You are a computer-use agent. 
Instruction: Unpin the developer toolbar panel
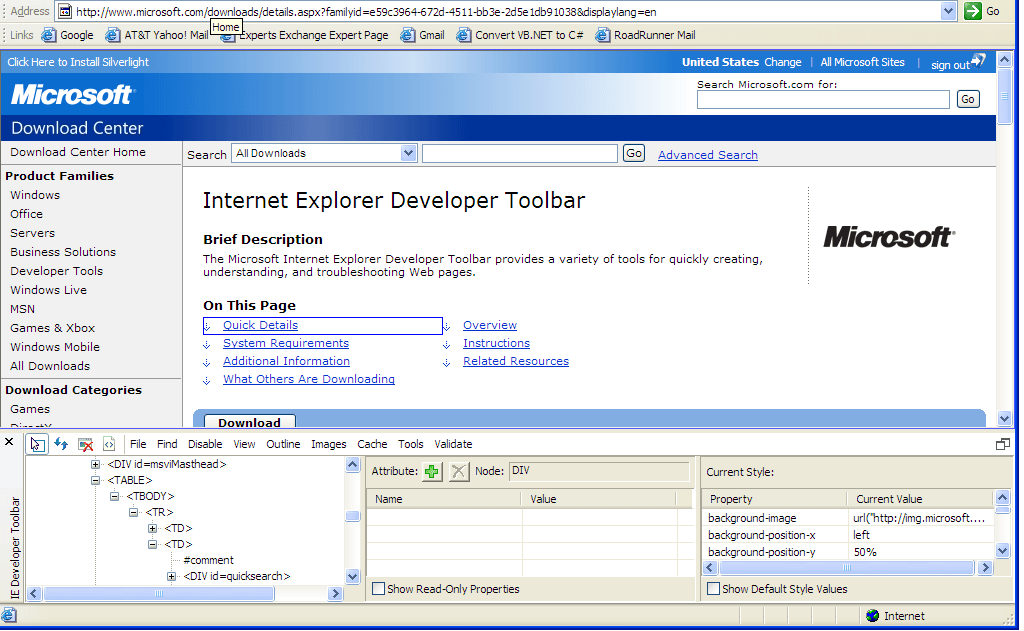1002,444
